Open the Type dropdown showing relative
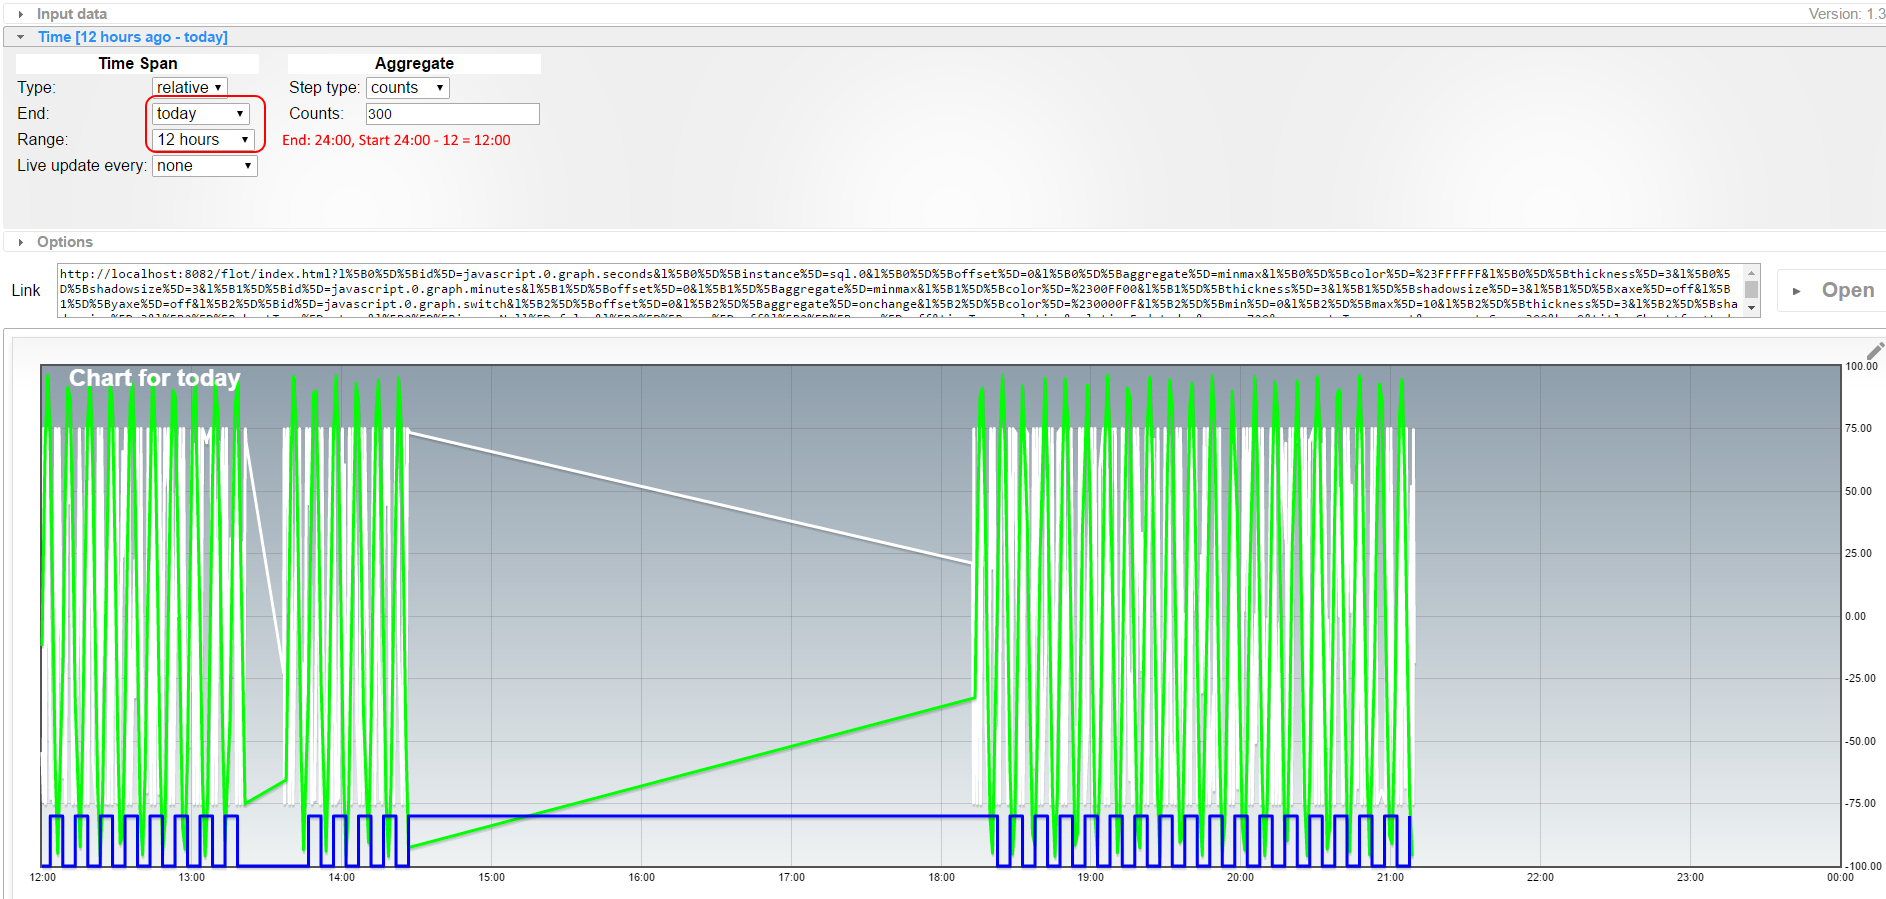Screen dimensions: 1886x899 [190, 88]
